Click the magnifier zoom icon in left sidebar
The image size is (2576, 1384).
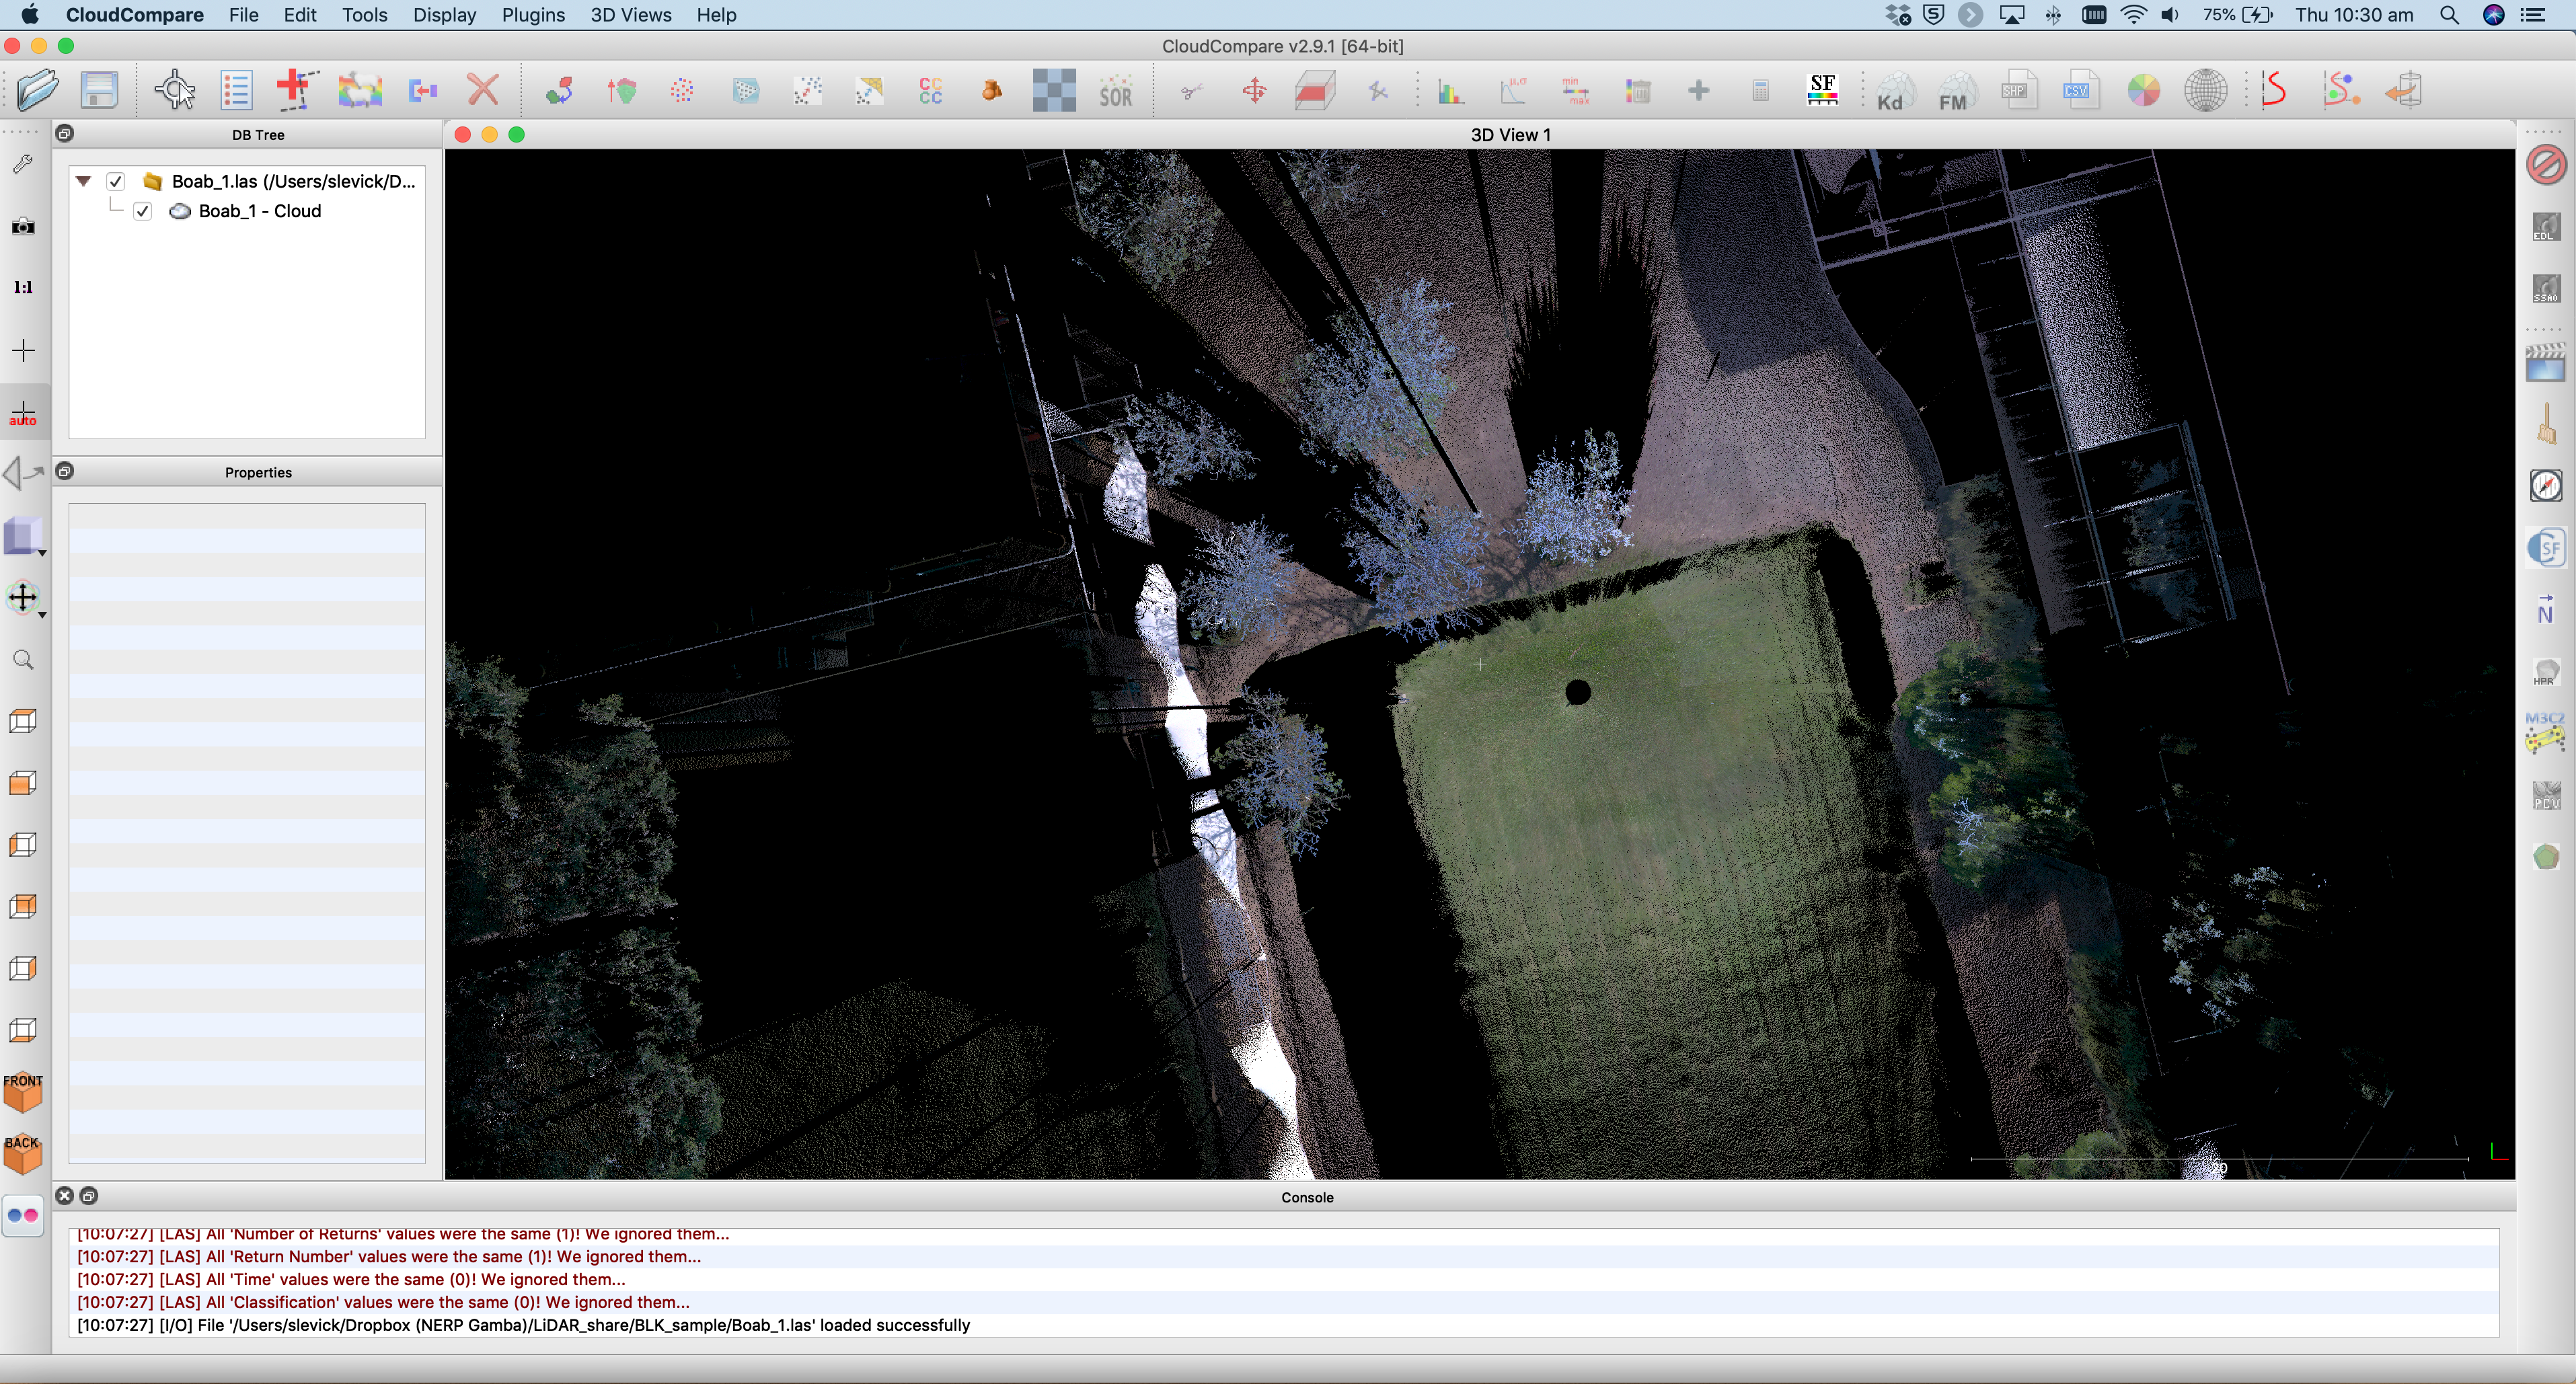tap(23, 660)
